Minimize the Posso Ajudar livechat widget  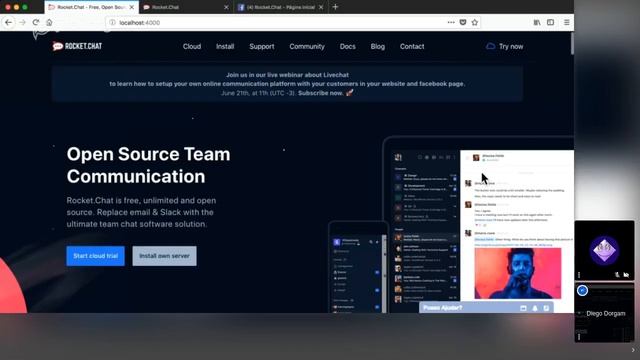click(523, 308)
